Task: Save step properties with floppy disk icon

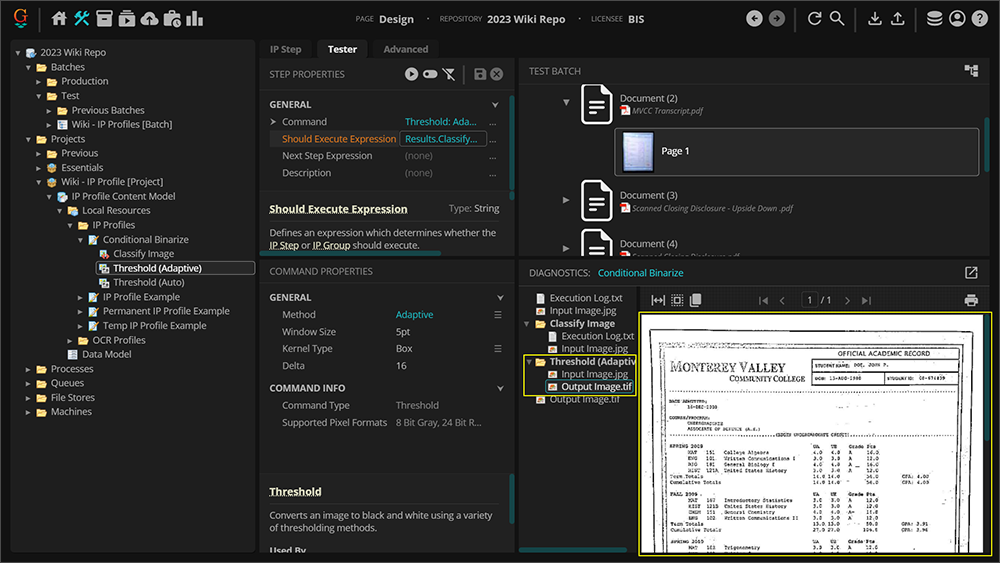Action: coord(480,74)
